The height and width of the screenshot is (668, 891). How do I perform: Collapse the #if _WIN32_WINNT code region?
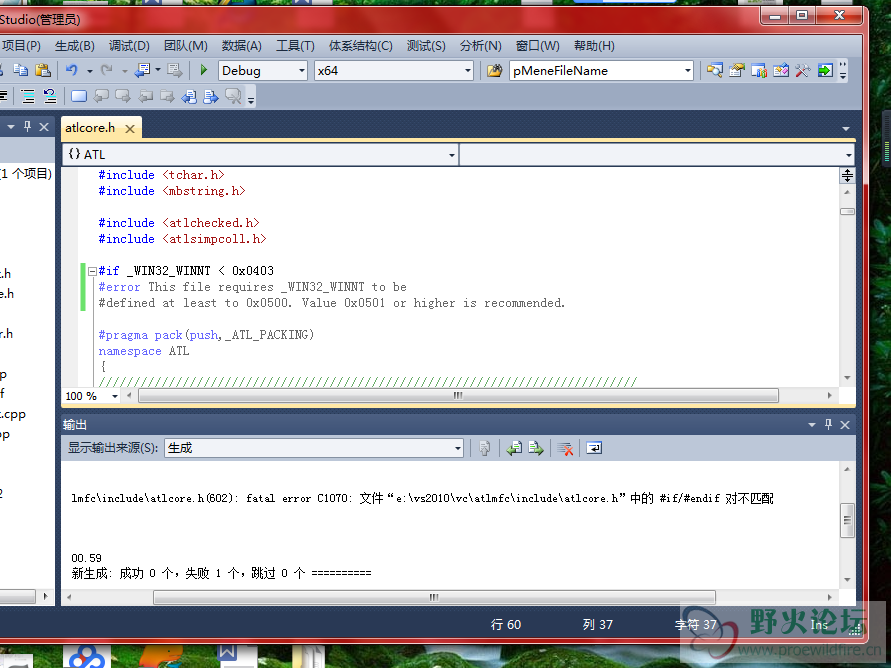point(92,272)
